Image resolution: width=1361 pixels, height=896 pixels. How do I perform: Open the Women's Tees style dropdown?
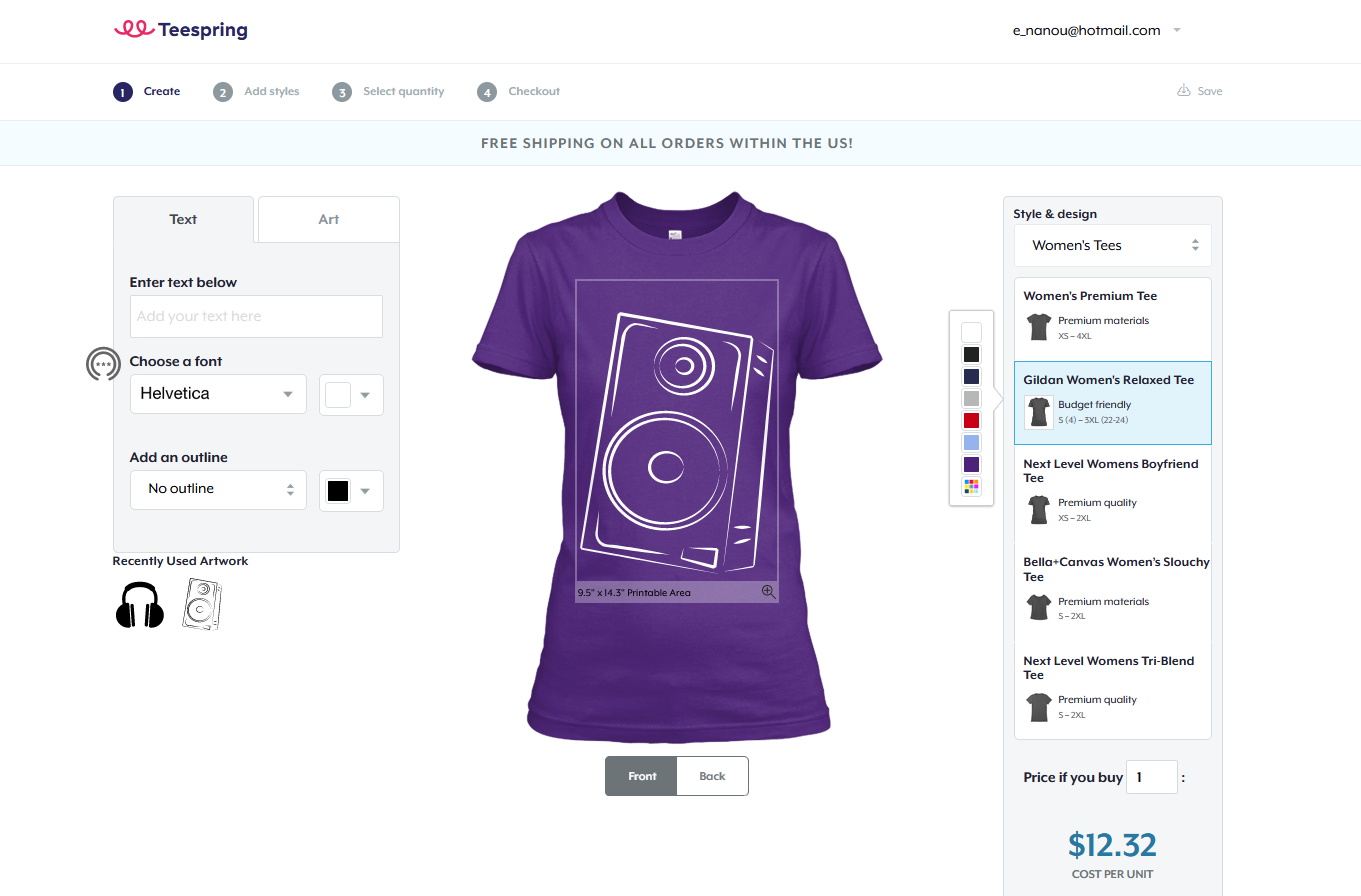pos(1112,246)
